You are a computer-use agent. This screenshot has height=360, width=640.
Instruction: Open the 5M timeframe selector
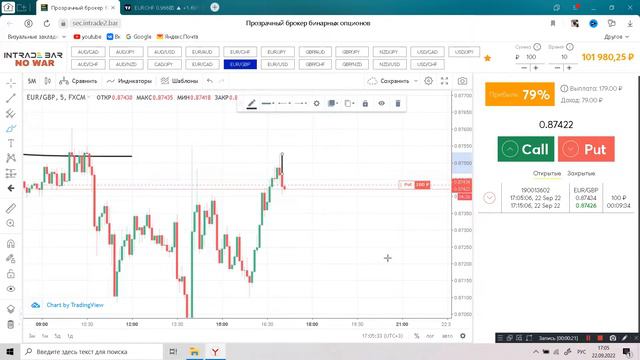[x=32, y=81]
